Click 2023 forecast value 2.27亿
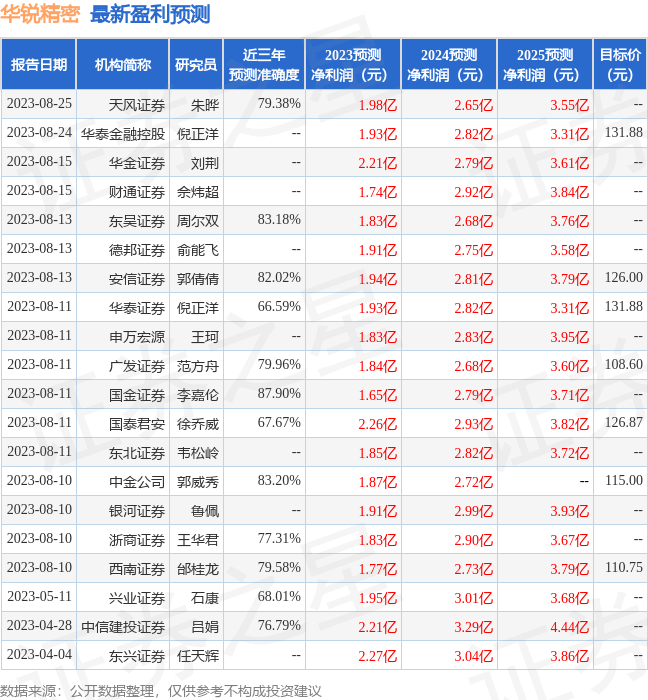This screenshot has height=700, width=648. pyautogui.click(x=378, y=656)
